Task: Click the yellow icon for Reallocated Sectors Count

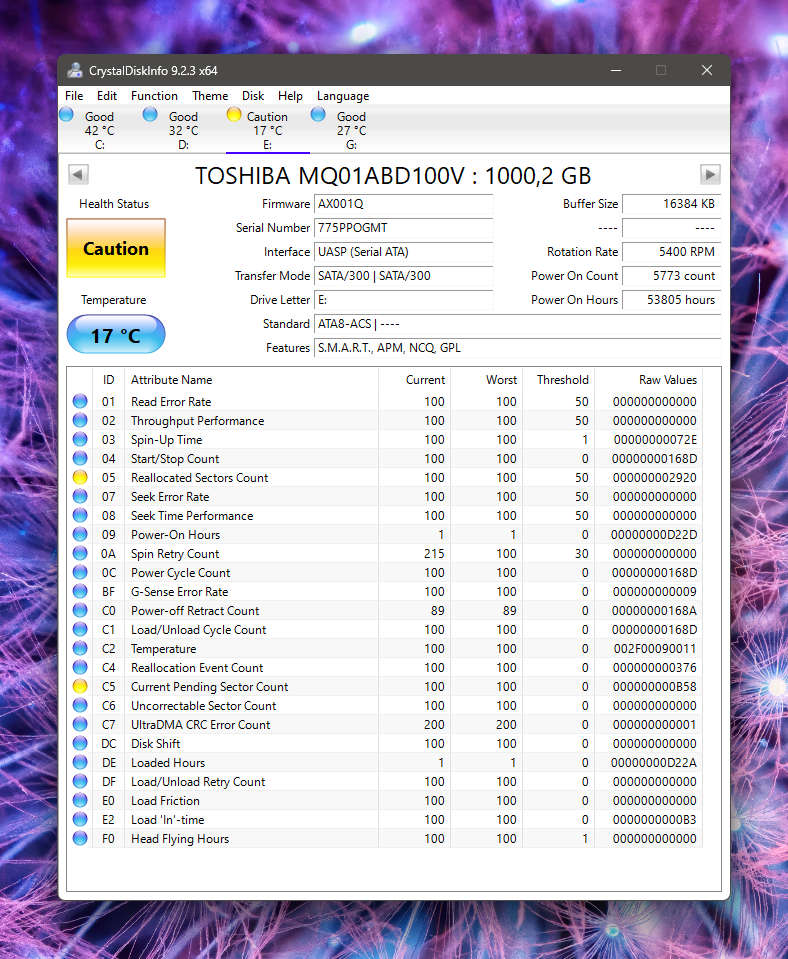Action: pos(80,477)
